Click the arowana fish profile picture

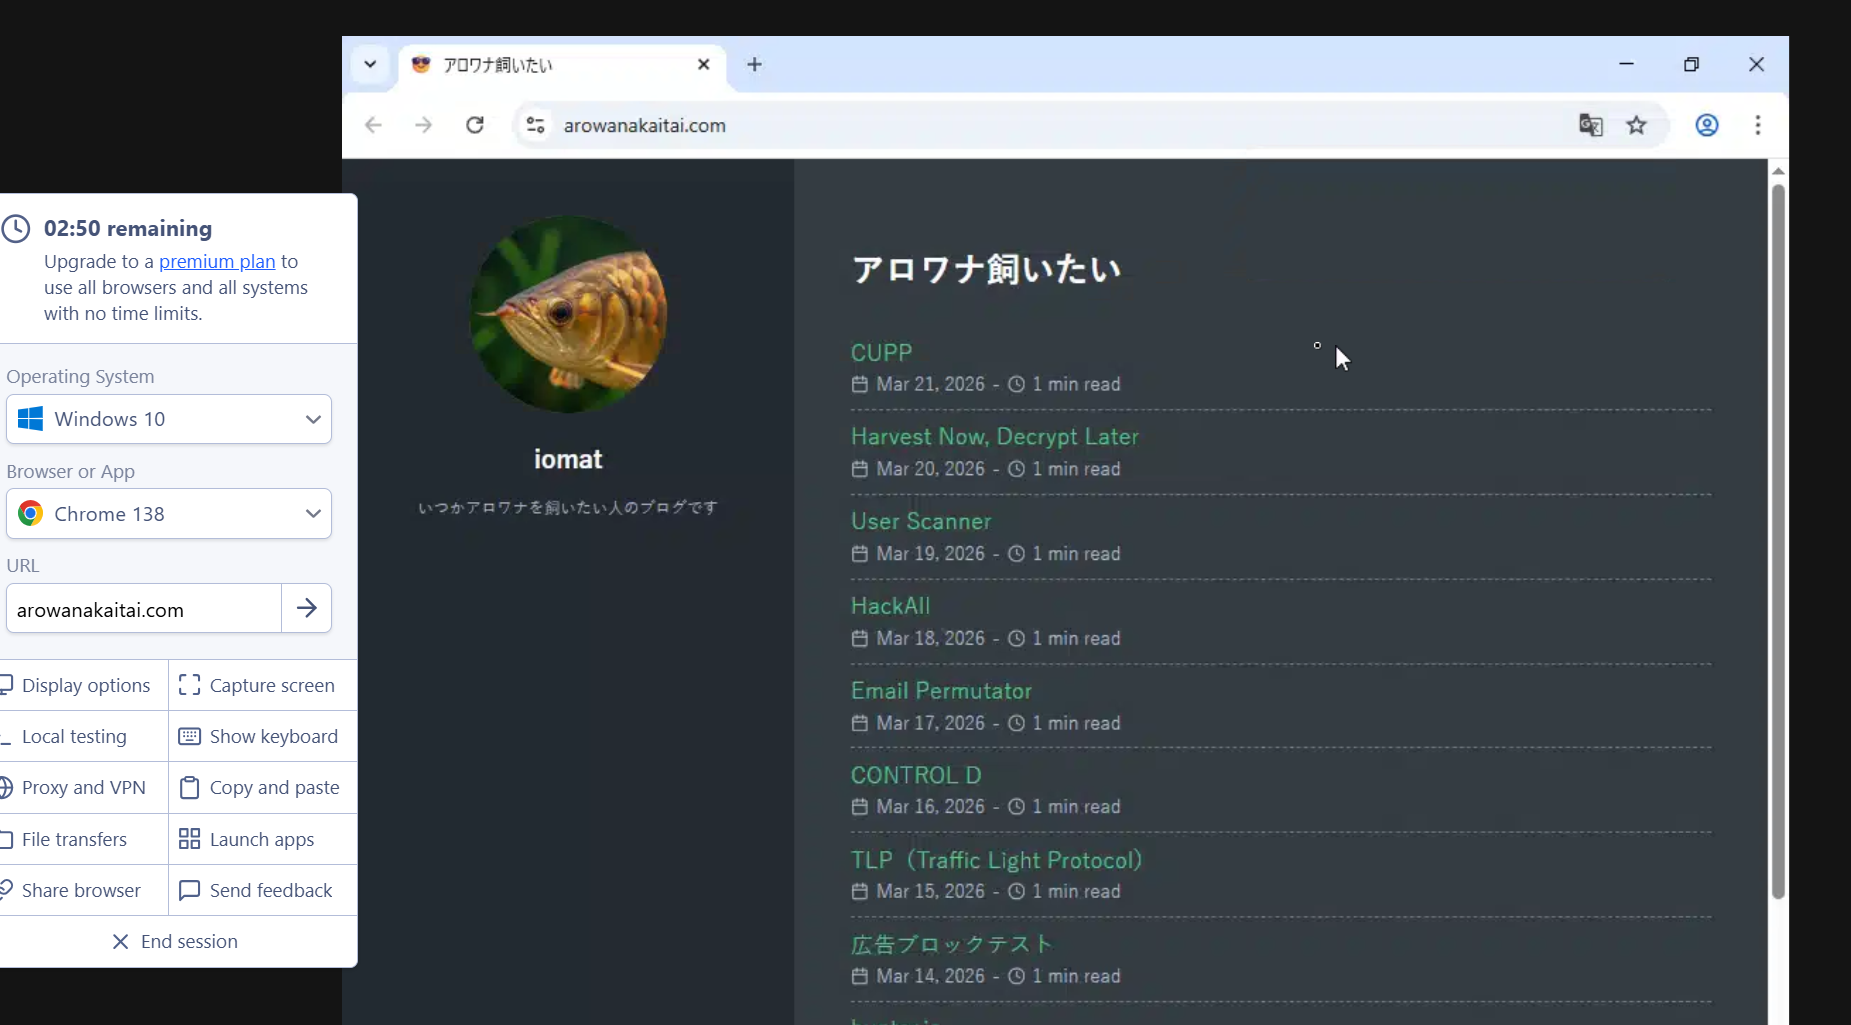click(568, 315)
